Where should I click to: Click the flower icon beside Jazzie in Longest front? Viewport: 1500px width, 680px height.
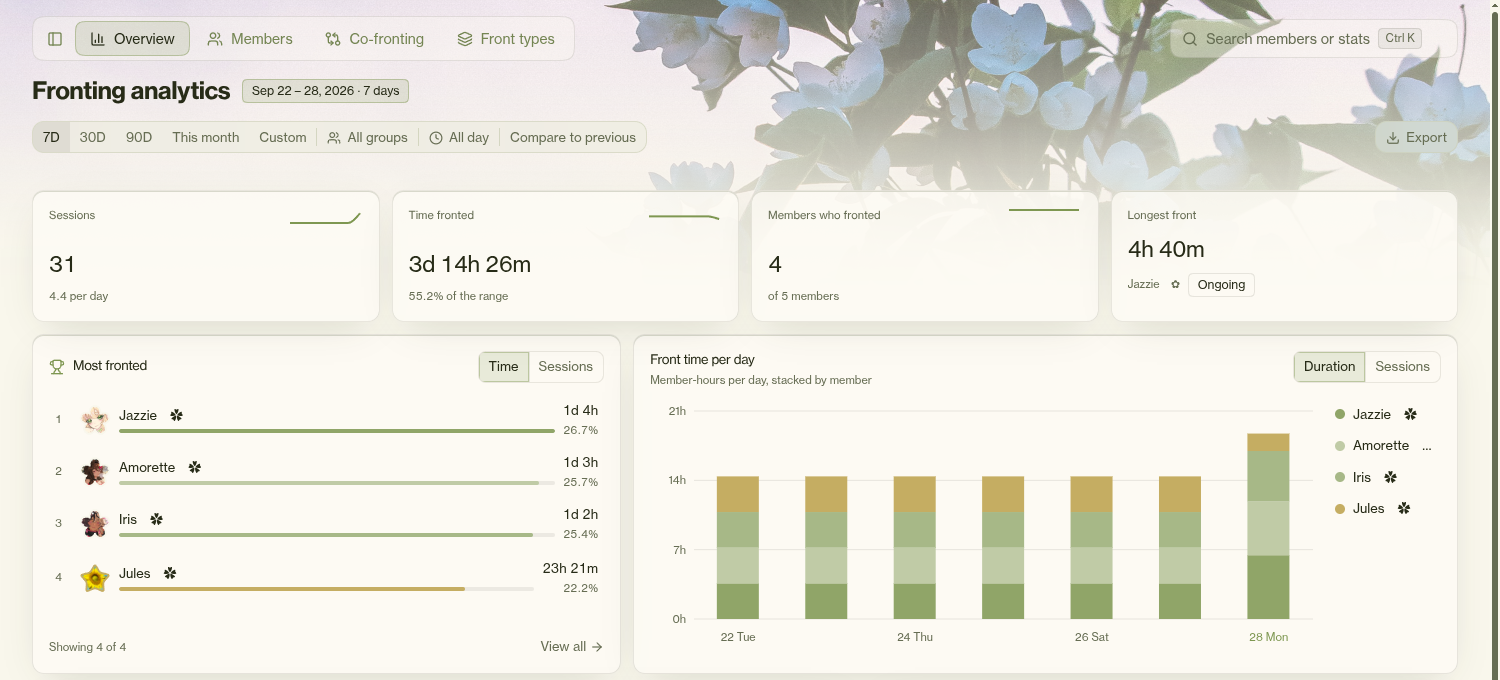point(1175,285)
